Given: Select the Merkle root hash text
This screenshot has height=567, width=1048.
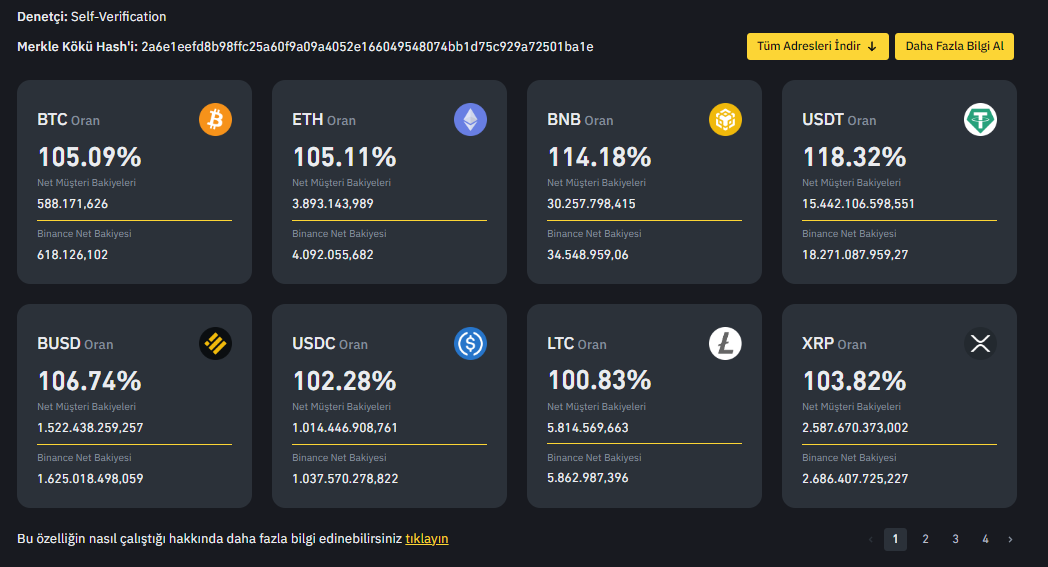Looking at the screenshot, I should 367,47.
